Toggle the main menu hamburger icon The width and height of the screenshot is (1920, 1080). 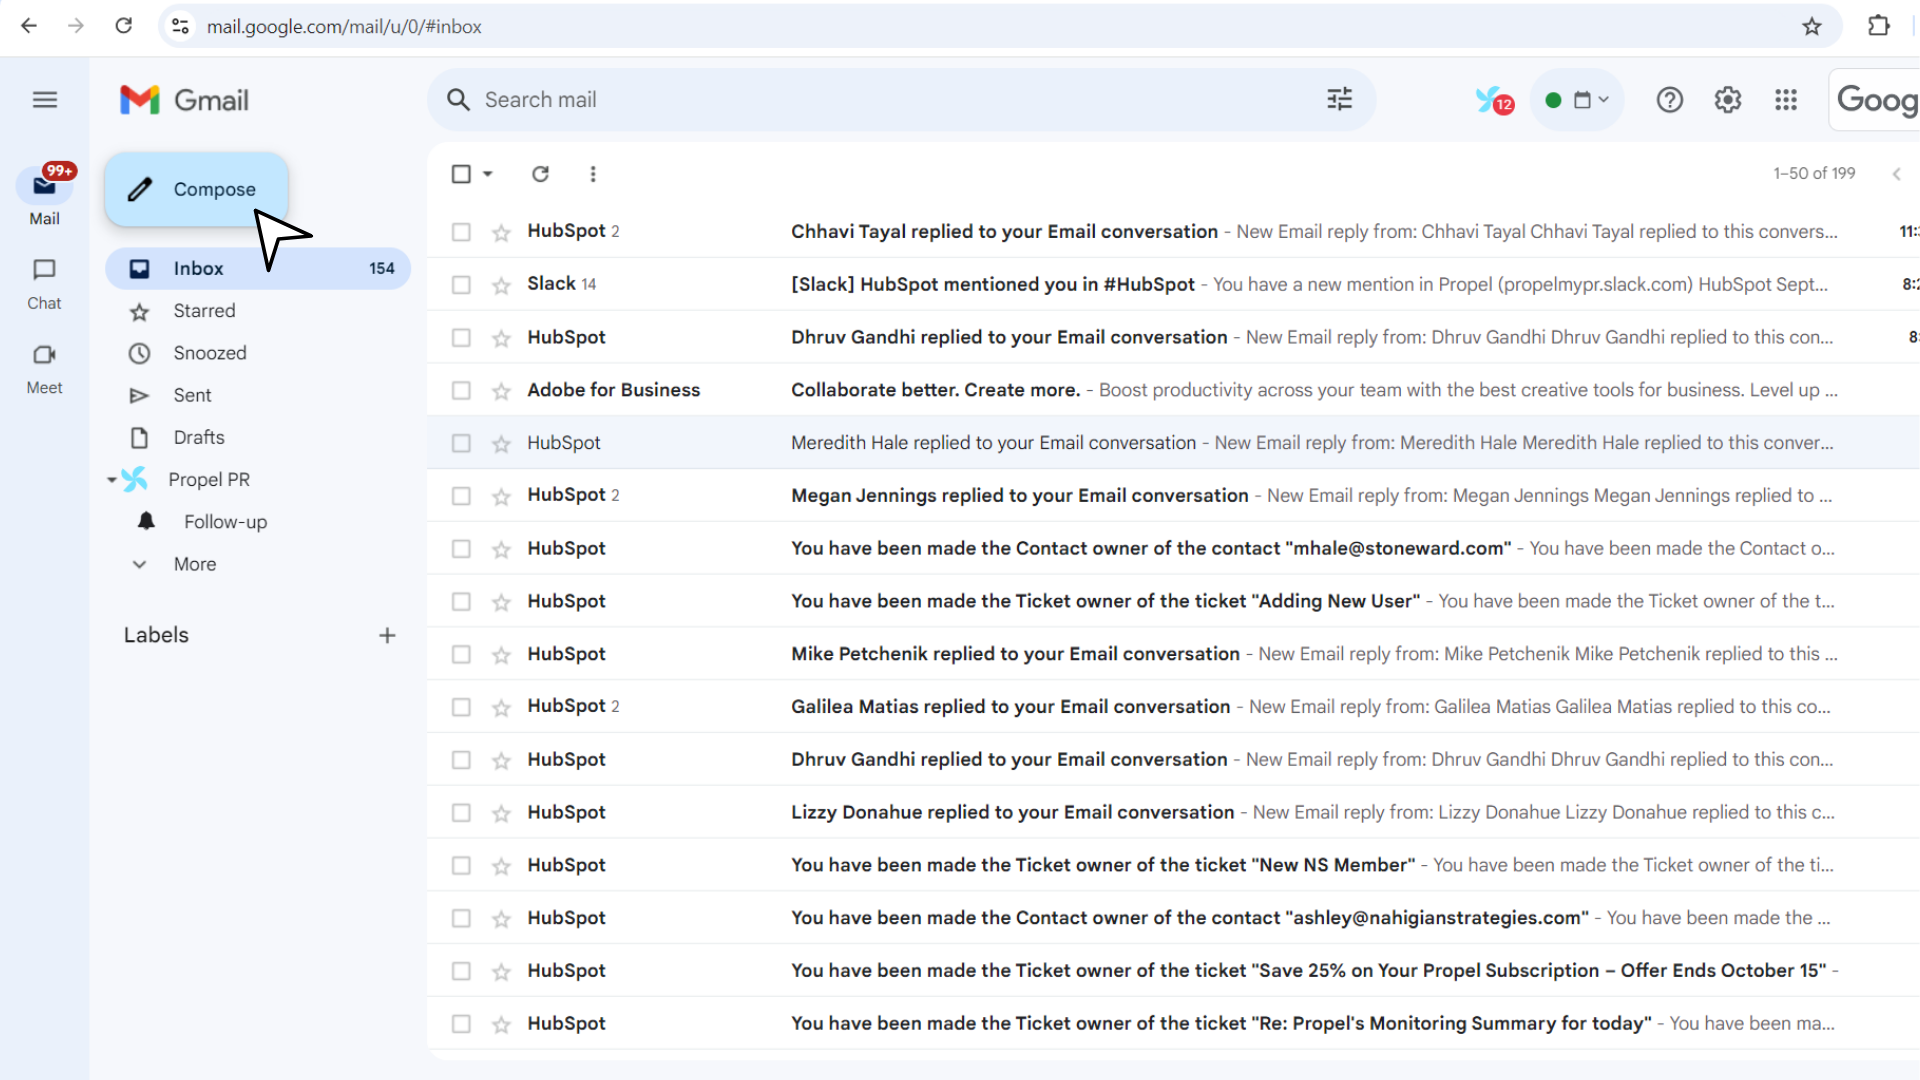click(x=45, y=100)
